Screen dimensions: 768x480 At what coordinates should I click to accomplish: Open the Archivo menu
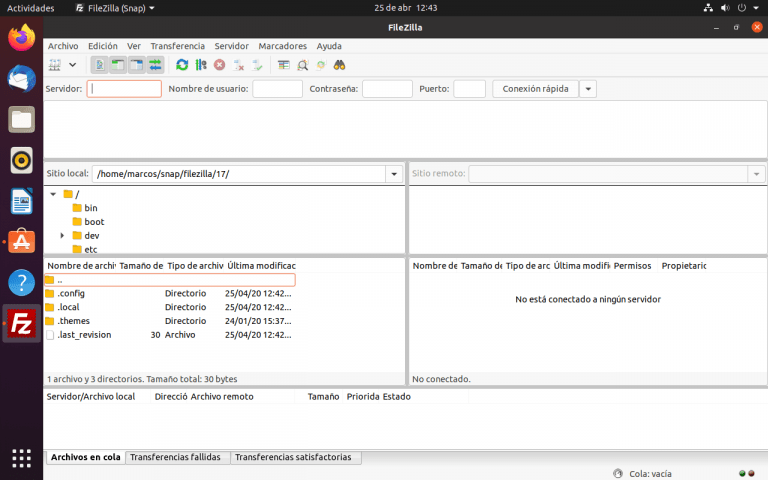pos(63,46)
